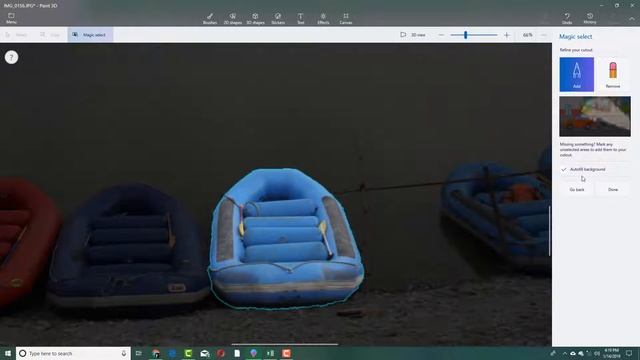Click the Done button

[x=613, y=189]
